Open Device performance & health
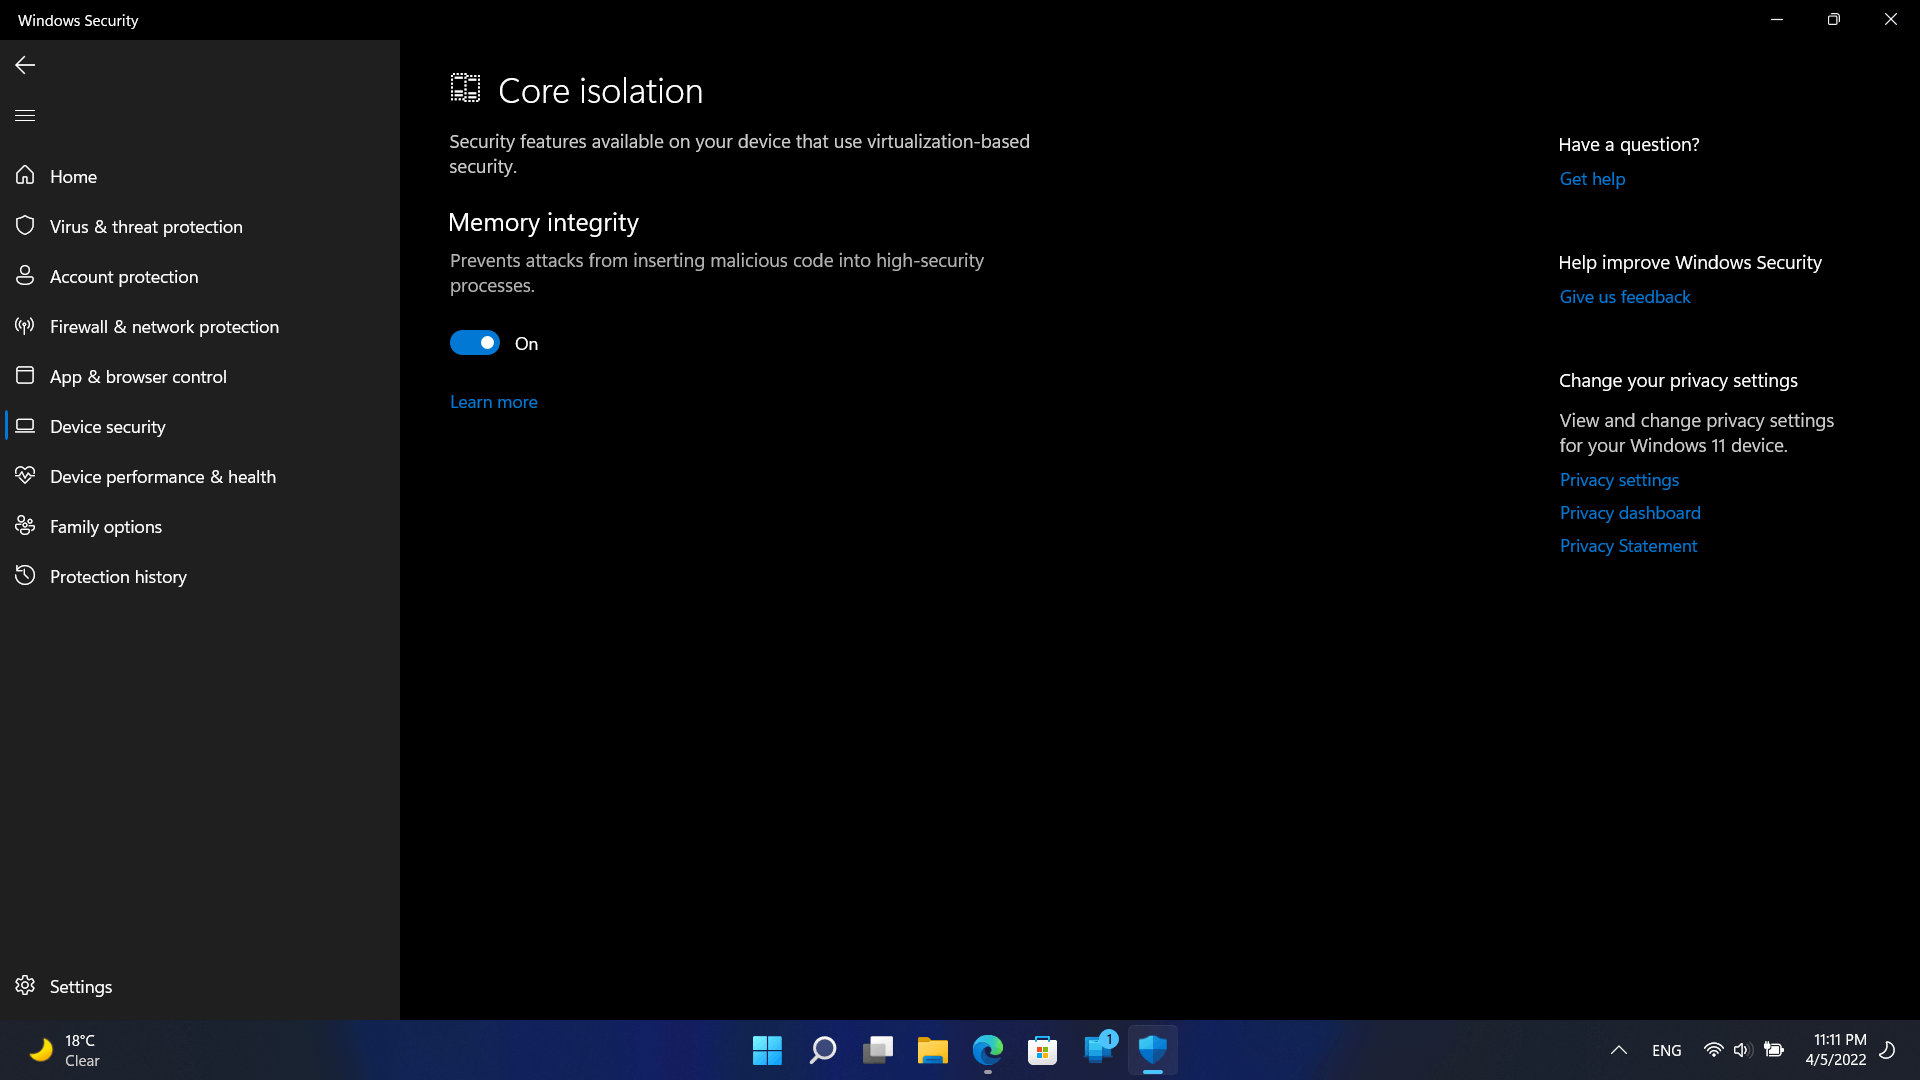Screen dimensions: 1920x1080 point(162,477)
